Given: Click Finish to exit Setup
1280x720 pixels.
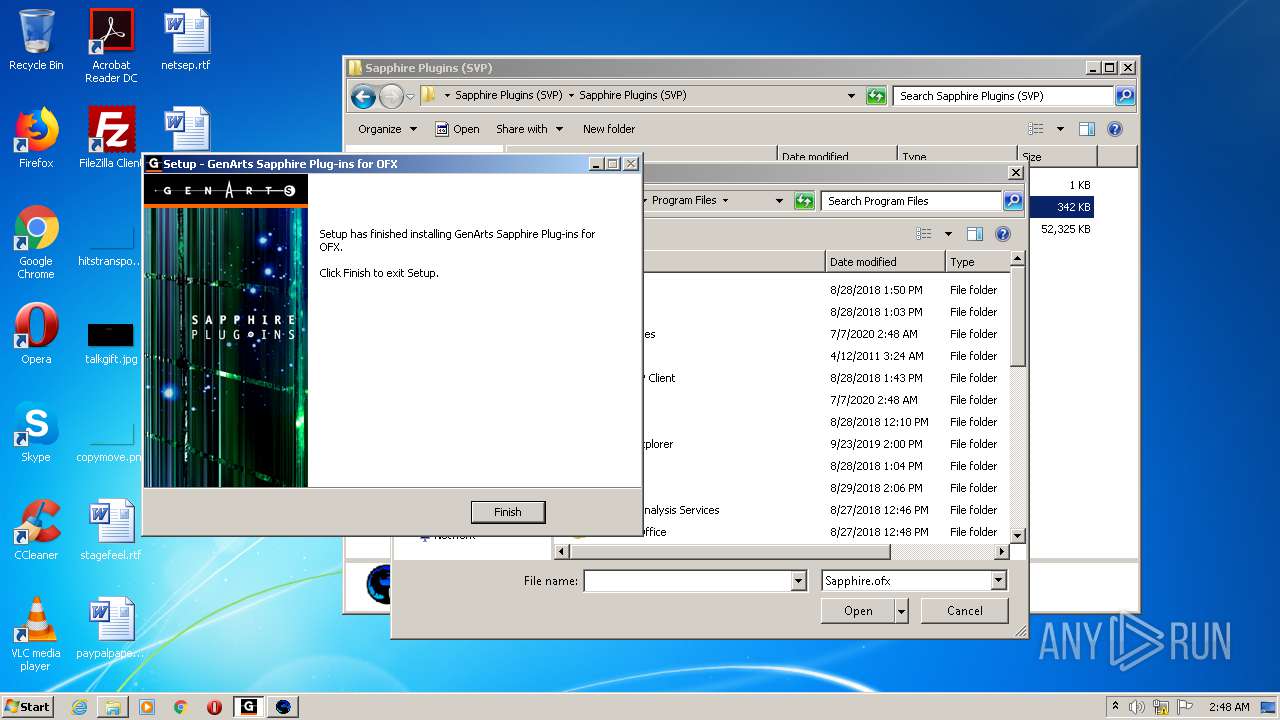Looking at the screenshot, I should (507, 512).
